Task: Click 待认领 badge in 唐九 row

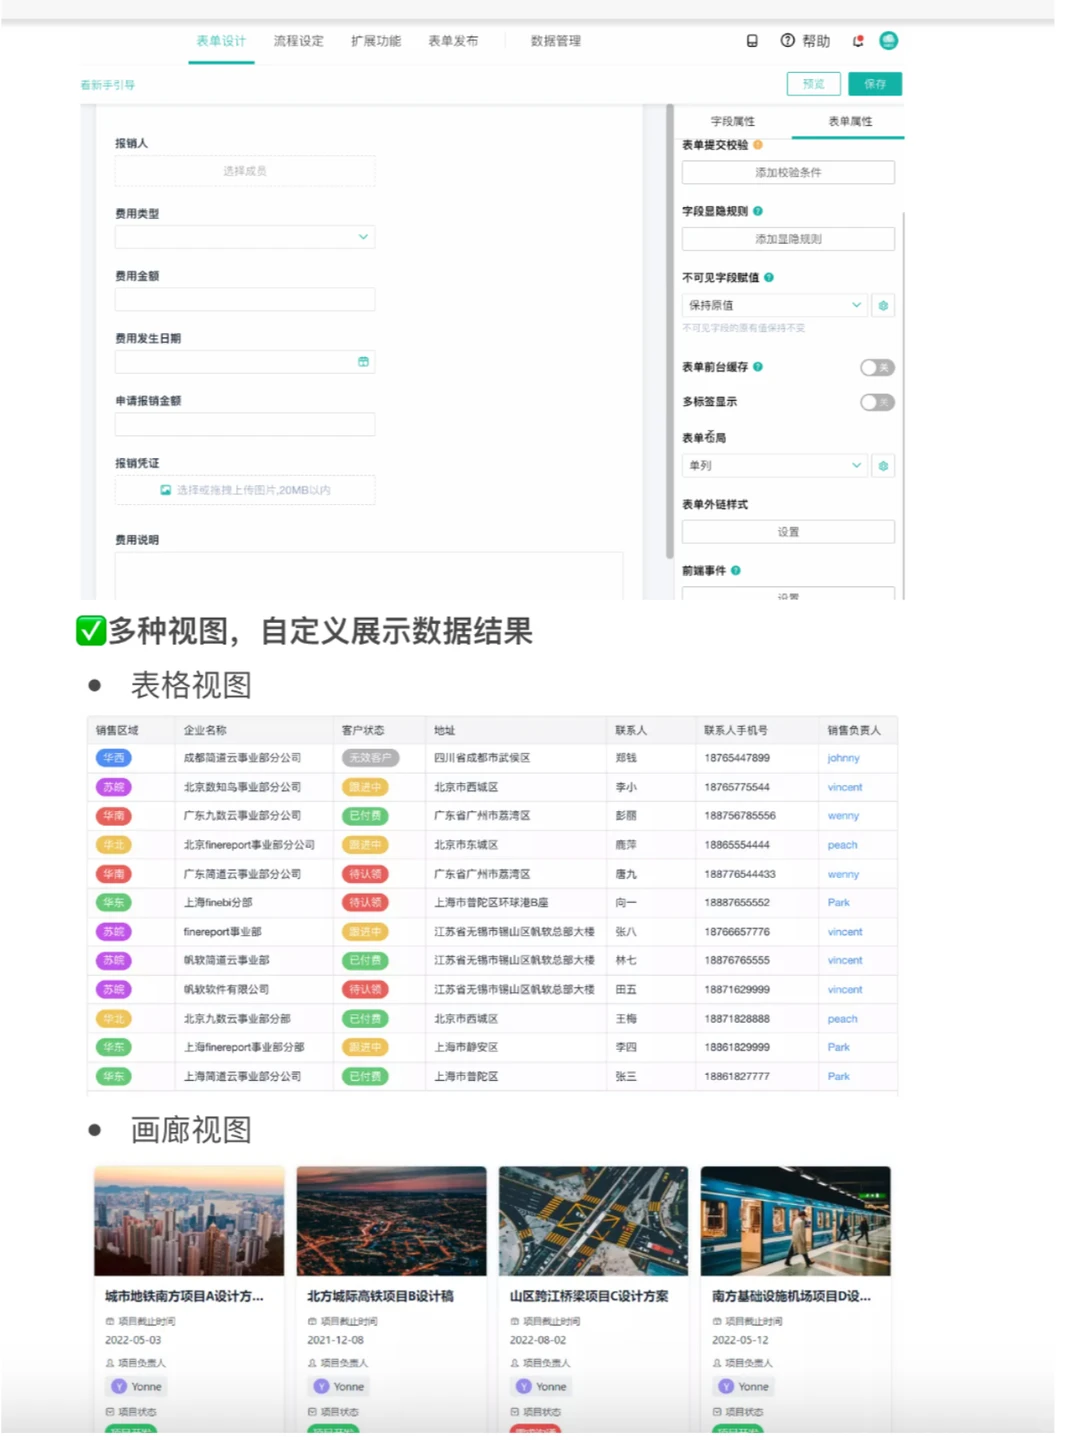Action: tap(365, 874)
